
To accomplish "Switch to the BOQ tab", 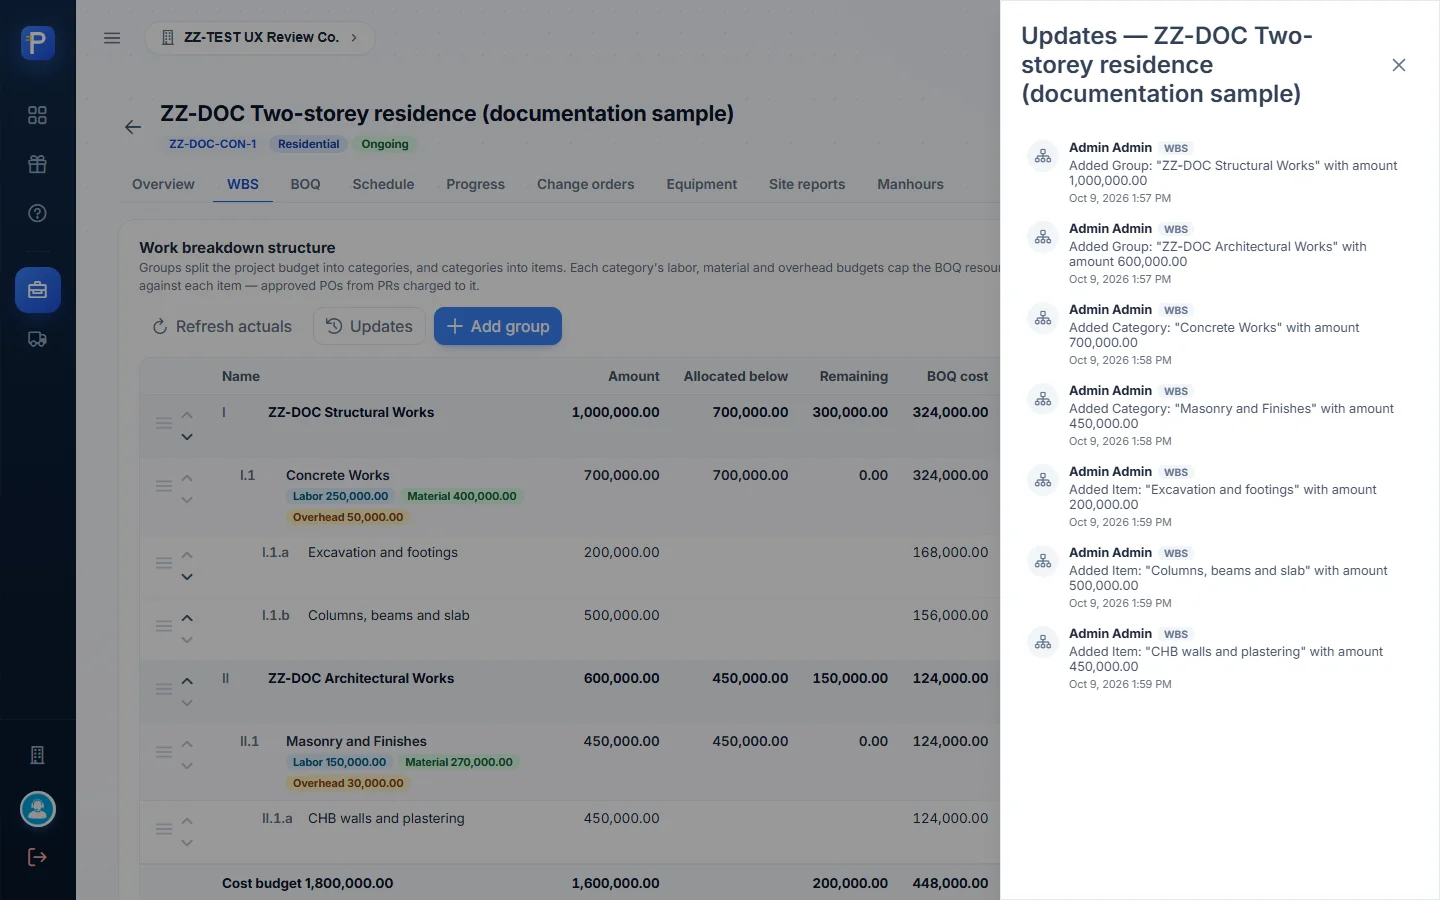I will coord(305,184).
